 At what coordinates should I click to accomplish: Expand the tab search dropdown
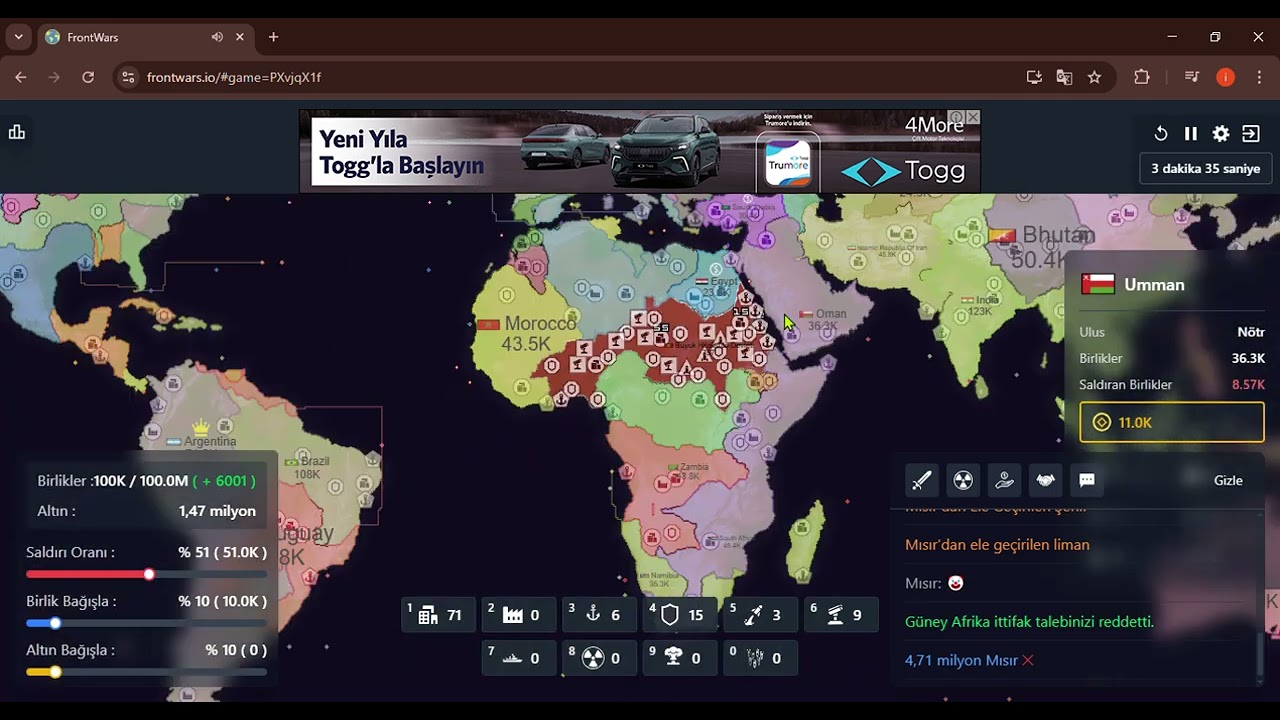18,37
